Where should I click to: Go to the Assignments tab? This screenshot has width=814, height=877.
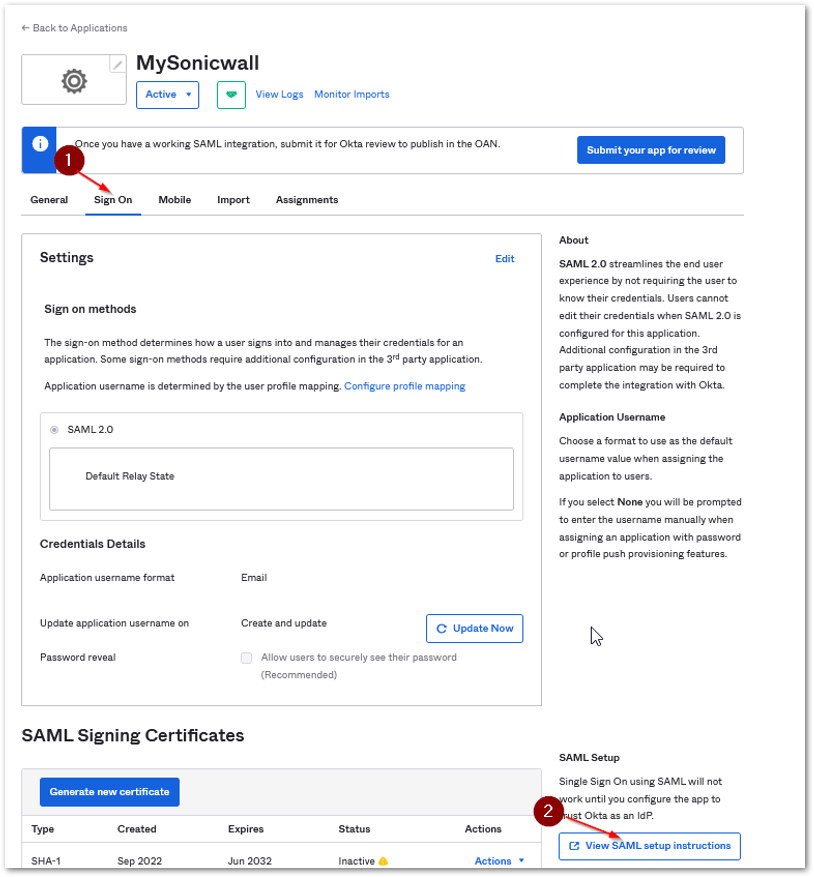307,200
